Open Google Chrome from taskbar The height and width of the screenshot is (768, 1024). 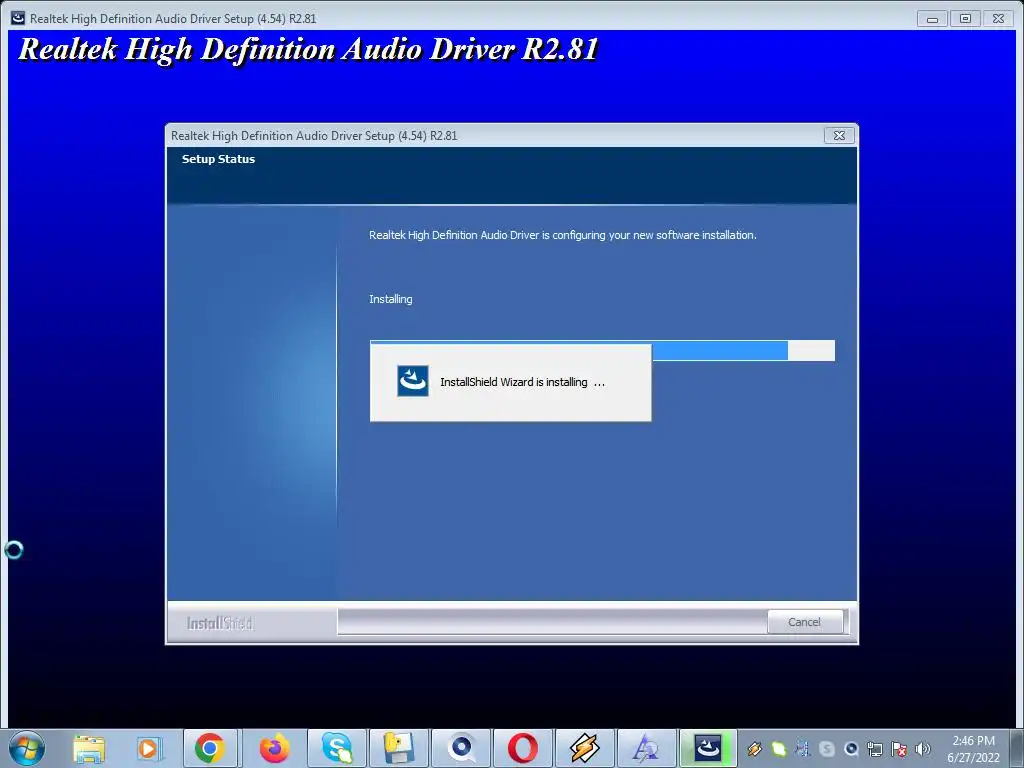210,748
